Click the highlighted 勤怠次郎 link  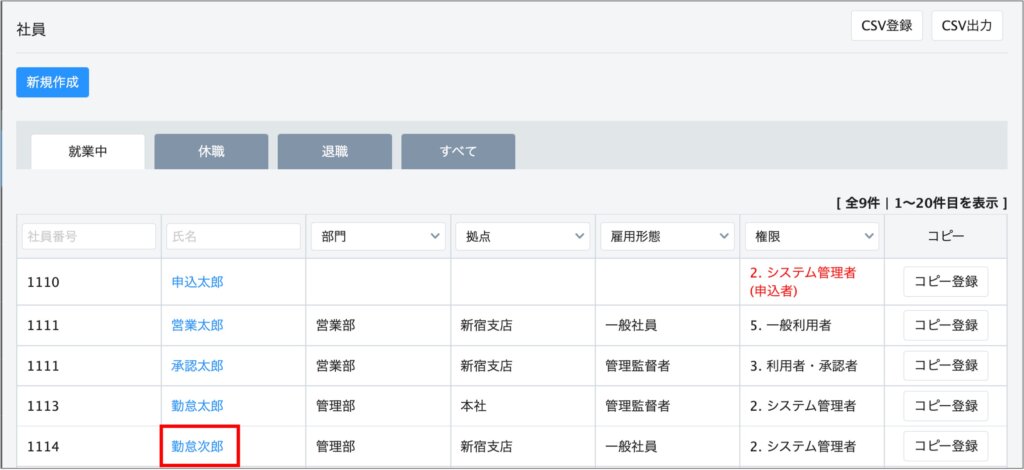(x=197, y=446)
